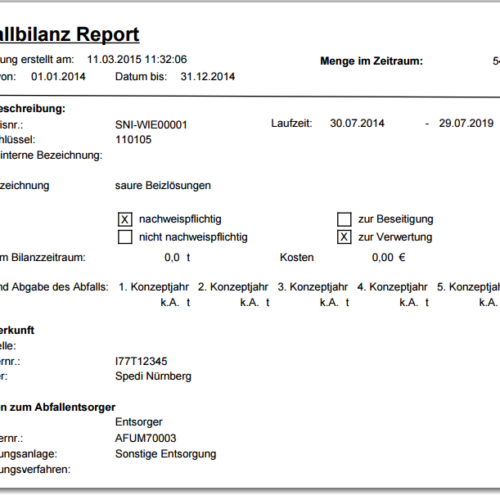Select the disposer number AFUM70003
500x500 pixels.
tap(146, 438)
